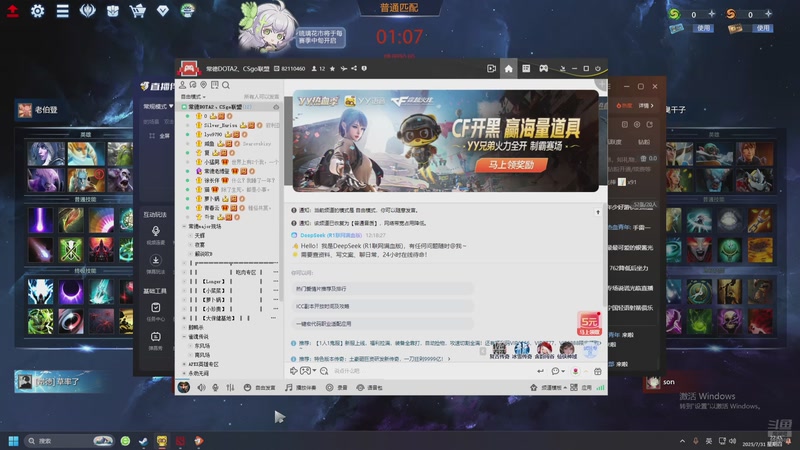Select the 东风场 sub-channel

pos(202,346)
